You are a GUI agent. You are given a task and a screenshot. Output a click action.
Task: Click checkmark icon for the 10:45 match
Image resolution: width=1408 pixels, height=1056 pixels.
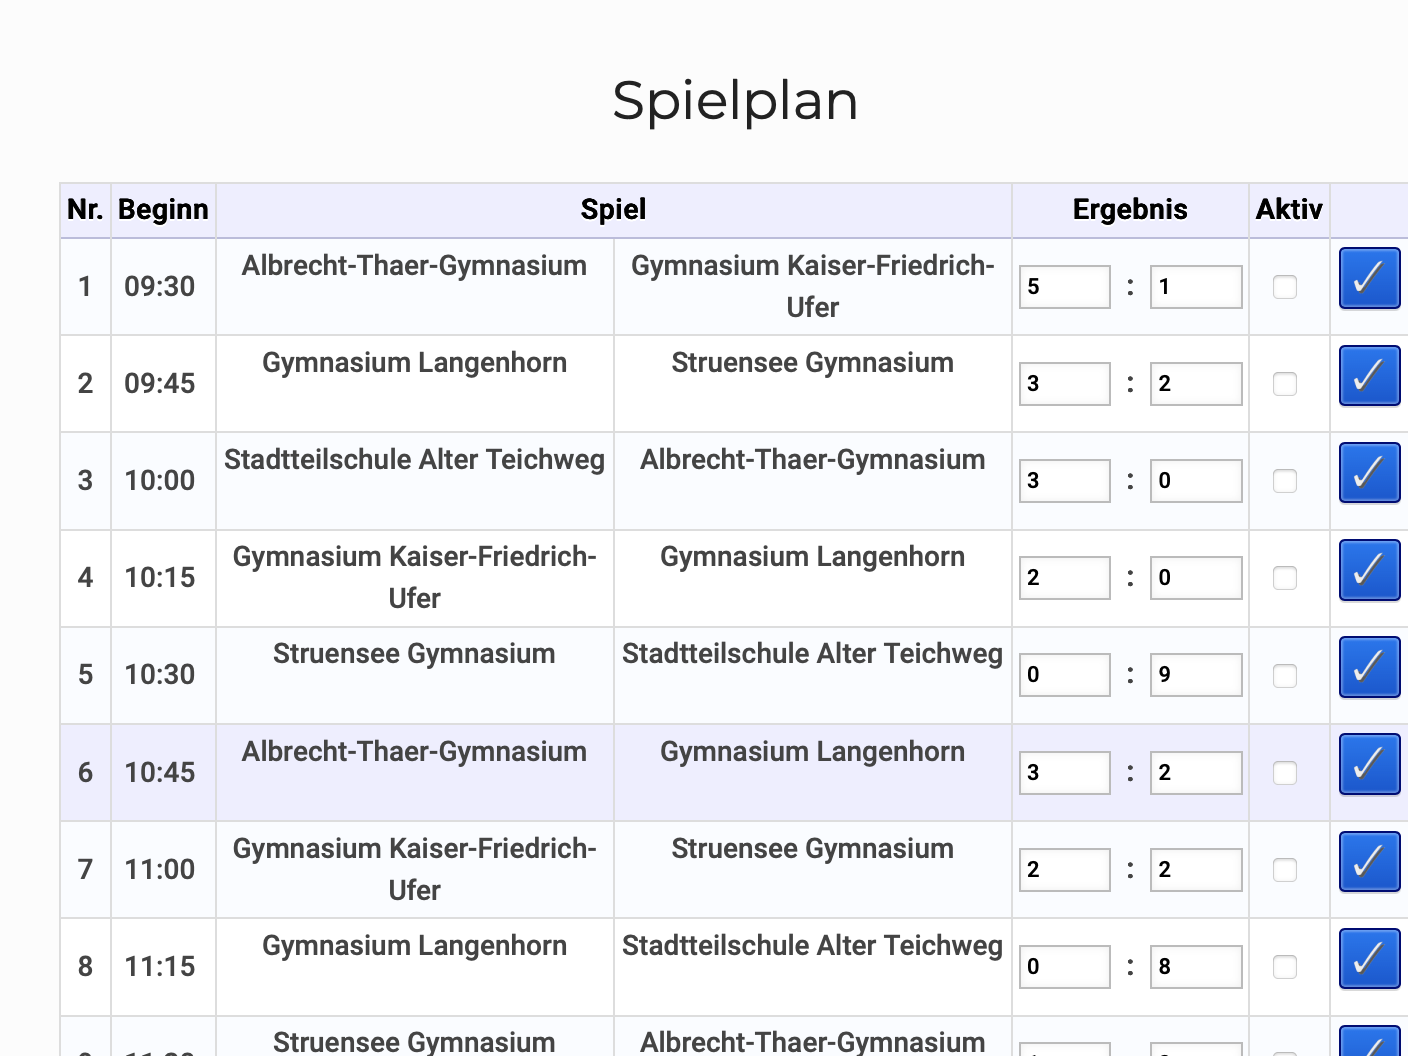point(1369,765)
